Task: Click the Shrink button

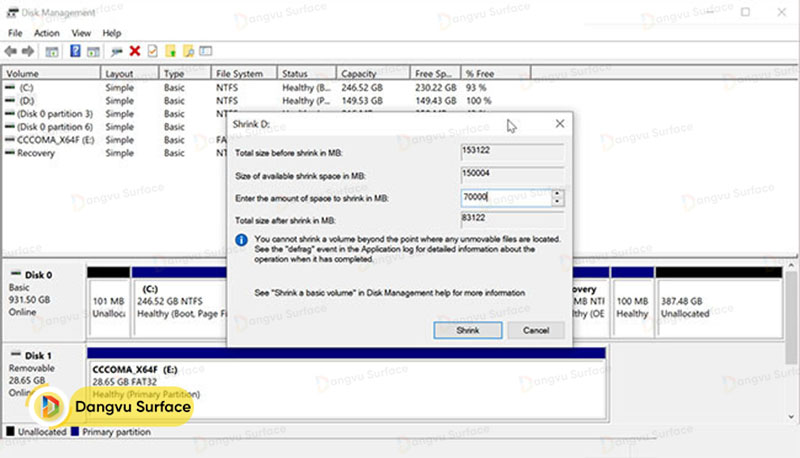Action: tap(467, 330)
